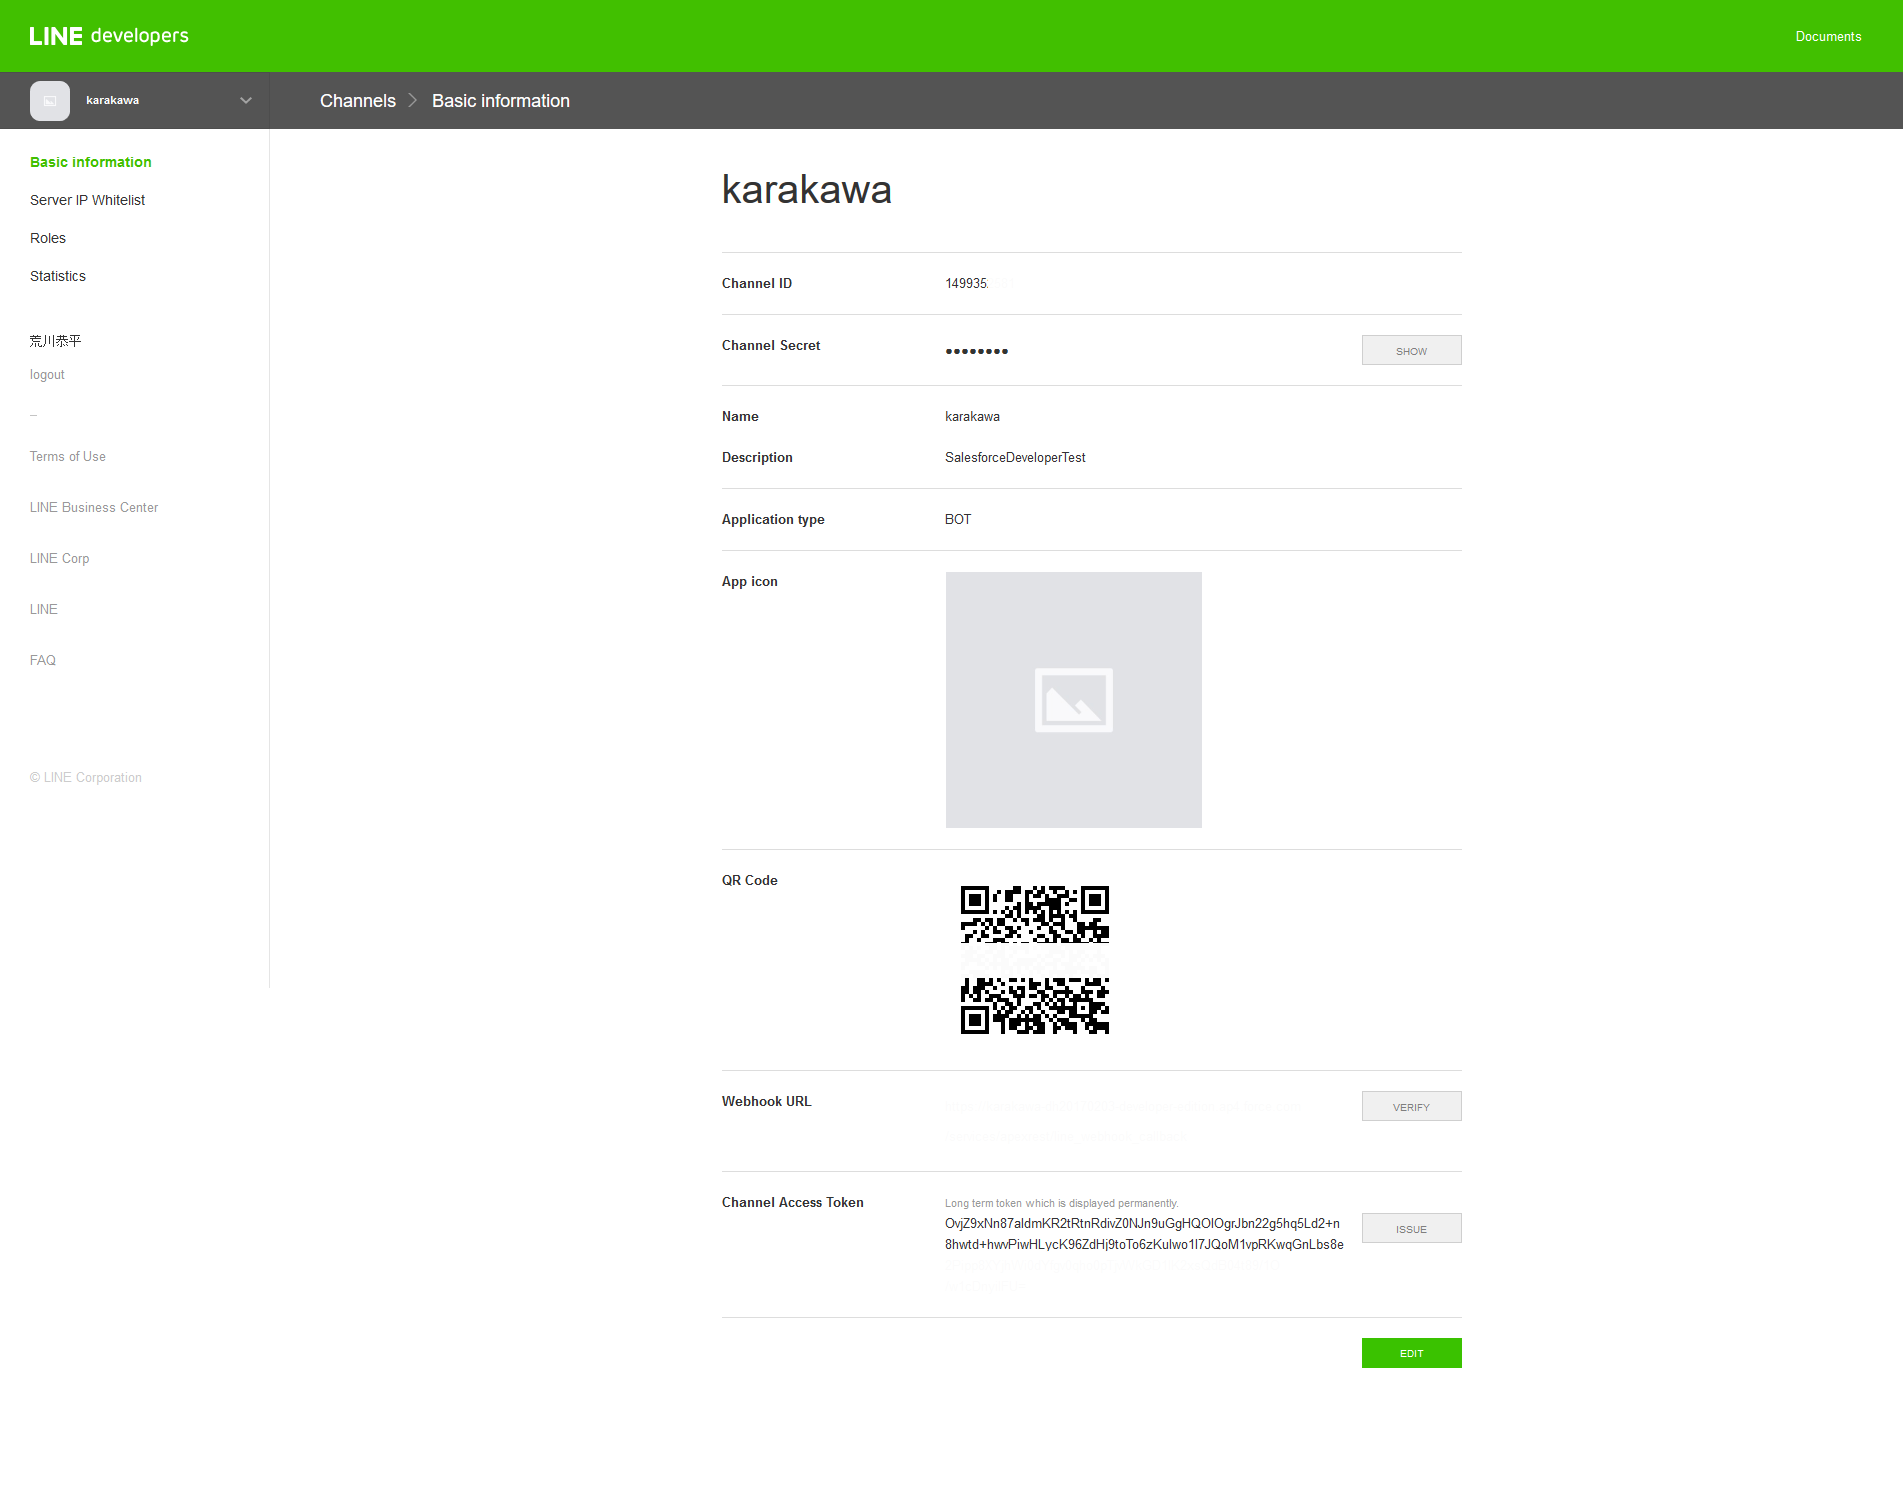Click the Basic information breadcrumb text
Viewport: 1903px width, 1498px height.
501,101
